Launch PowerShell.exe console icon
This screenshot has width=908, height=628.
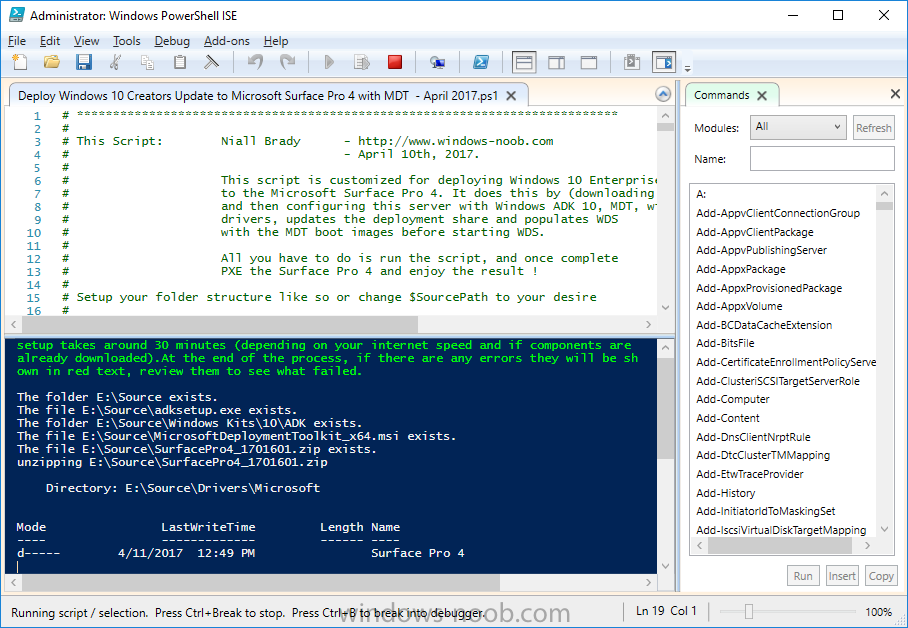coord(481,62)
